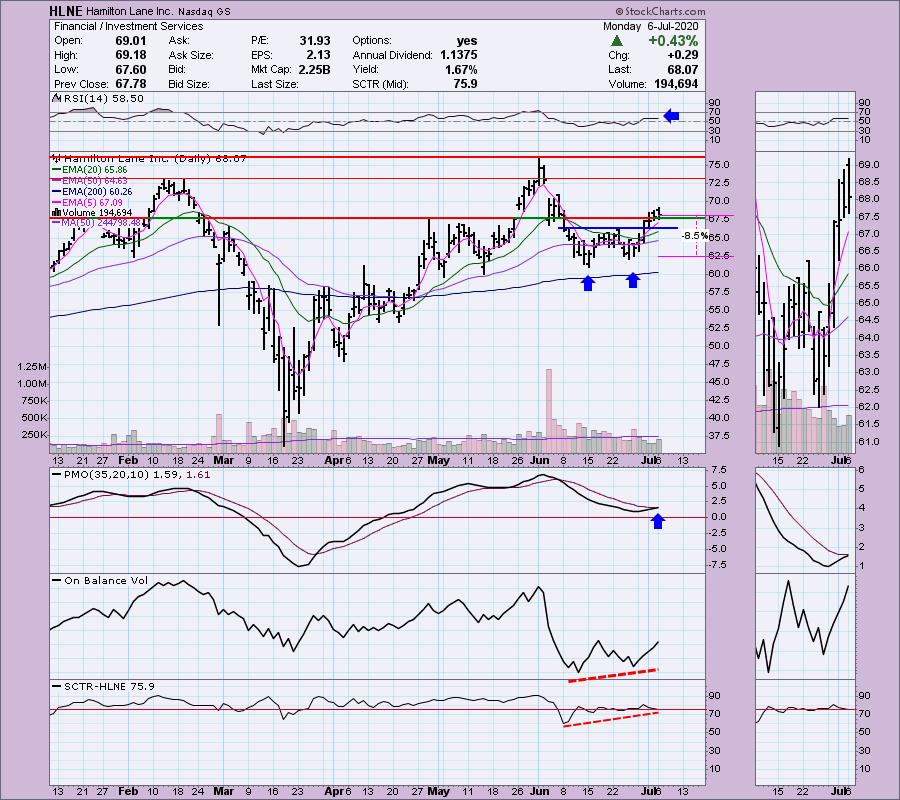Image resolution: width=900 pixels, height=800 pixels.
Task: Click the '75.0' price axis label
Action: point(719,165)
